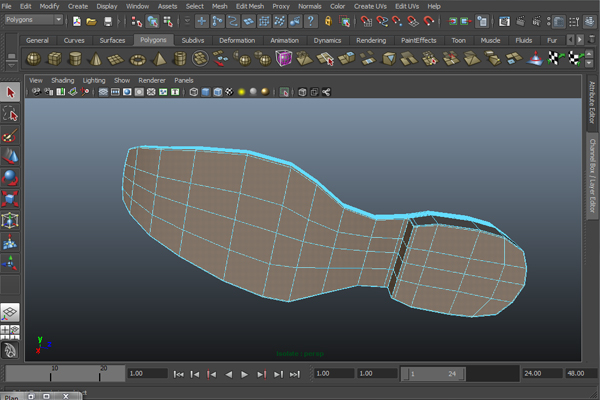Click the lock selection icon
Viewport: 600px width, 400px height.
[328, 21]
